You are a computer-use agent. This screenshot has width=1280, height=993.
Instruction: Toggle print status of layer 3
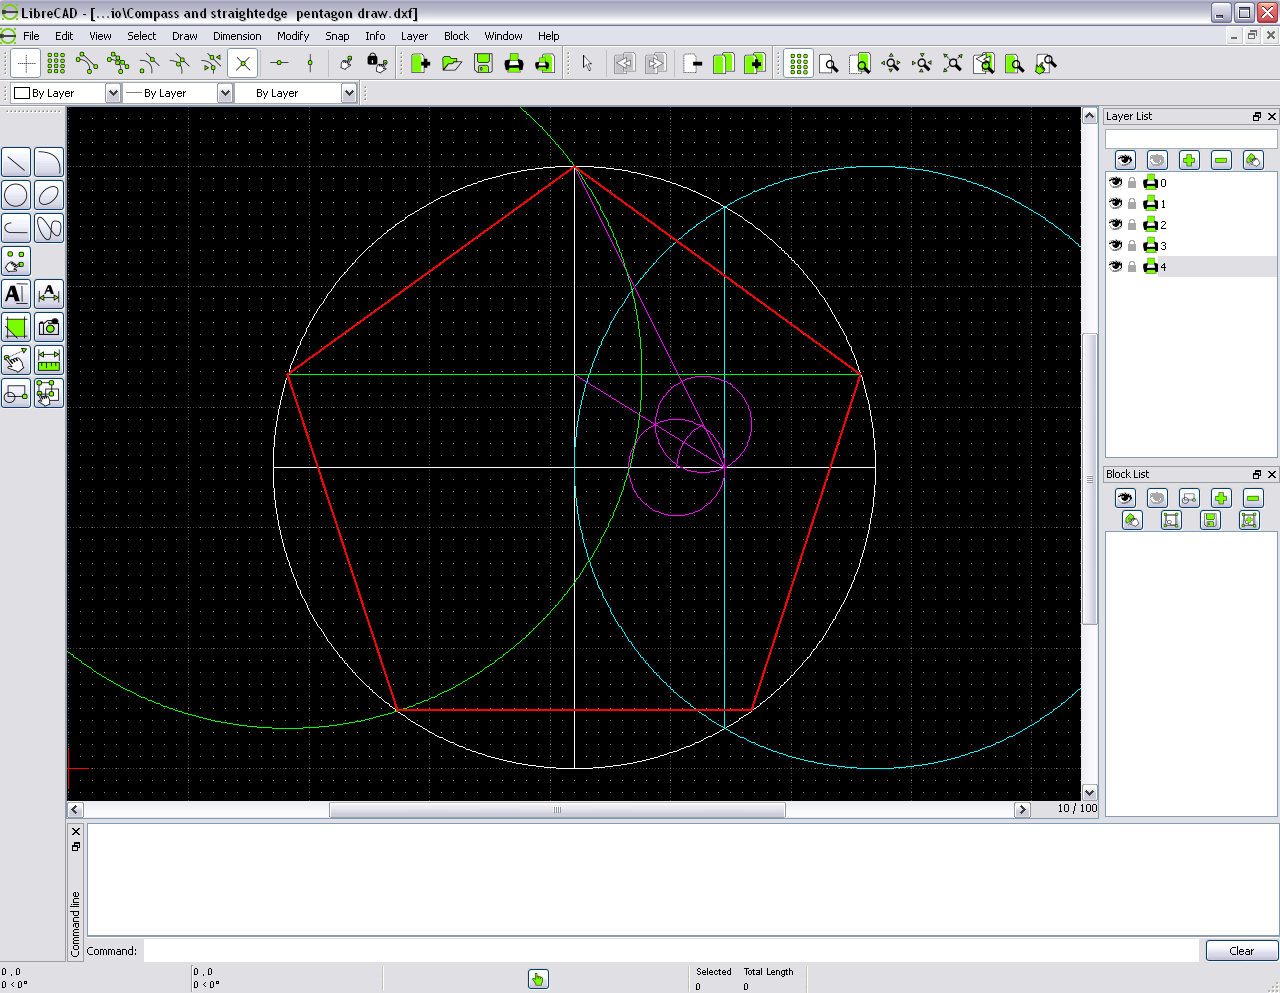pyautogui.click(x=1150, y=245)
